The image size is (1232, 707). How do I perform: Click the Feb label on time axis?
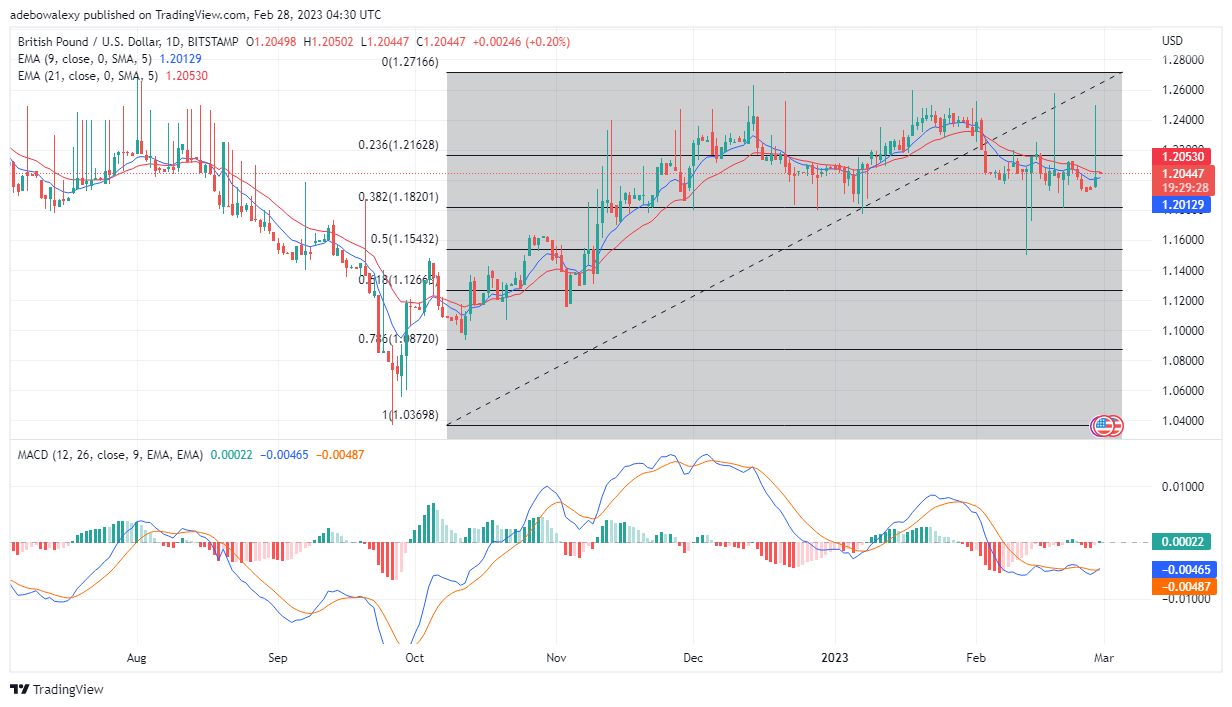pos(976,658)
